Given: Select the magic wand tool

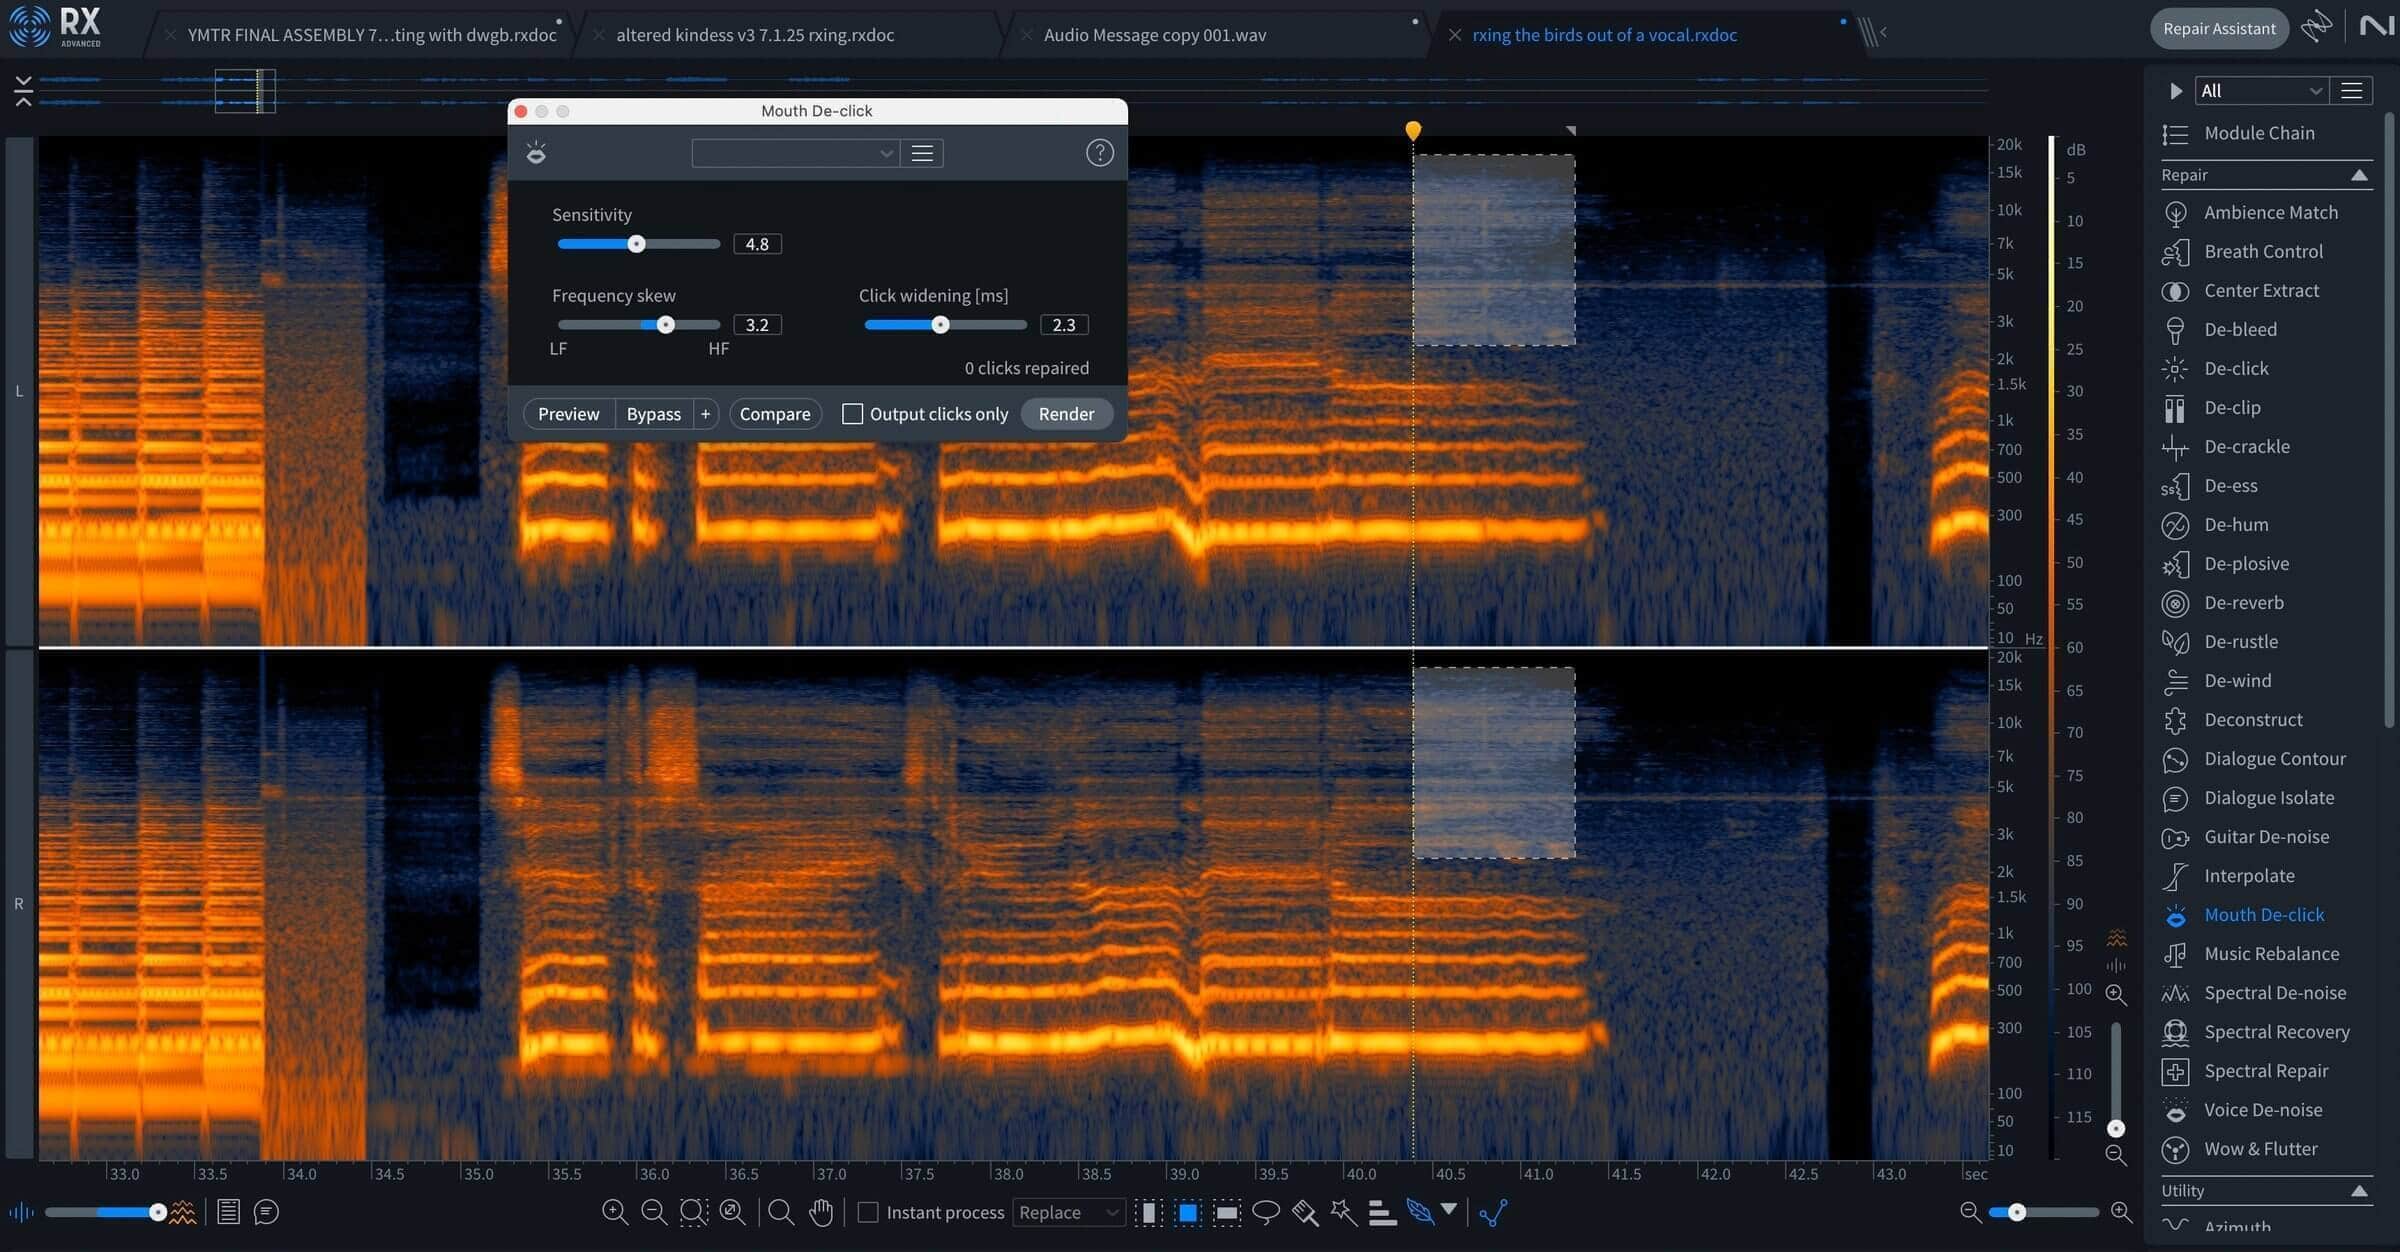Looking at the screenshot, I should 1344,1212.
